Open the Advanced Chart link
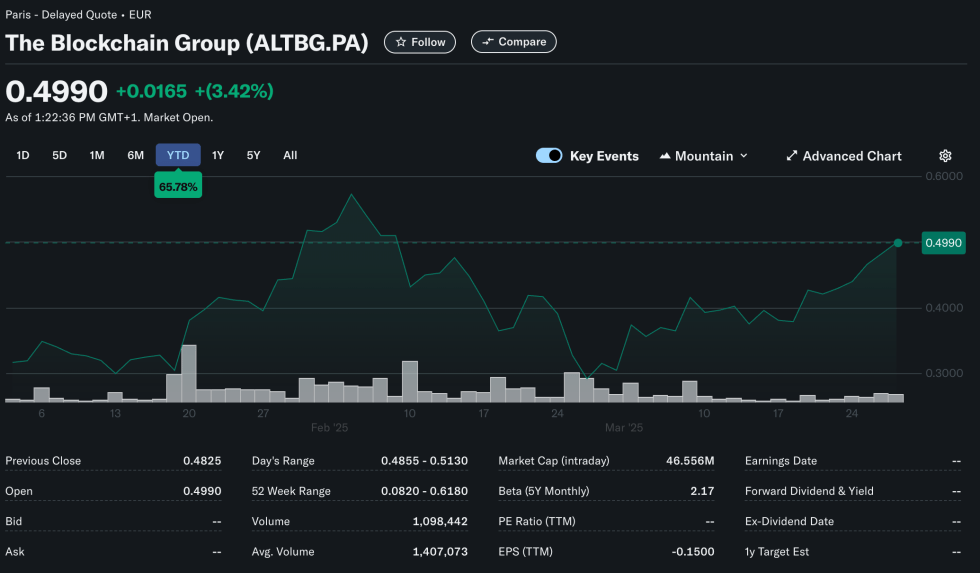980x573 pixels. click(x=851, y=156)
